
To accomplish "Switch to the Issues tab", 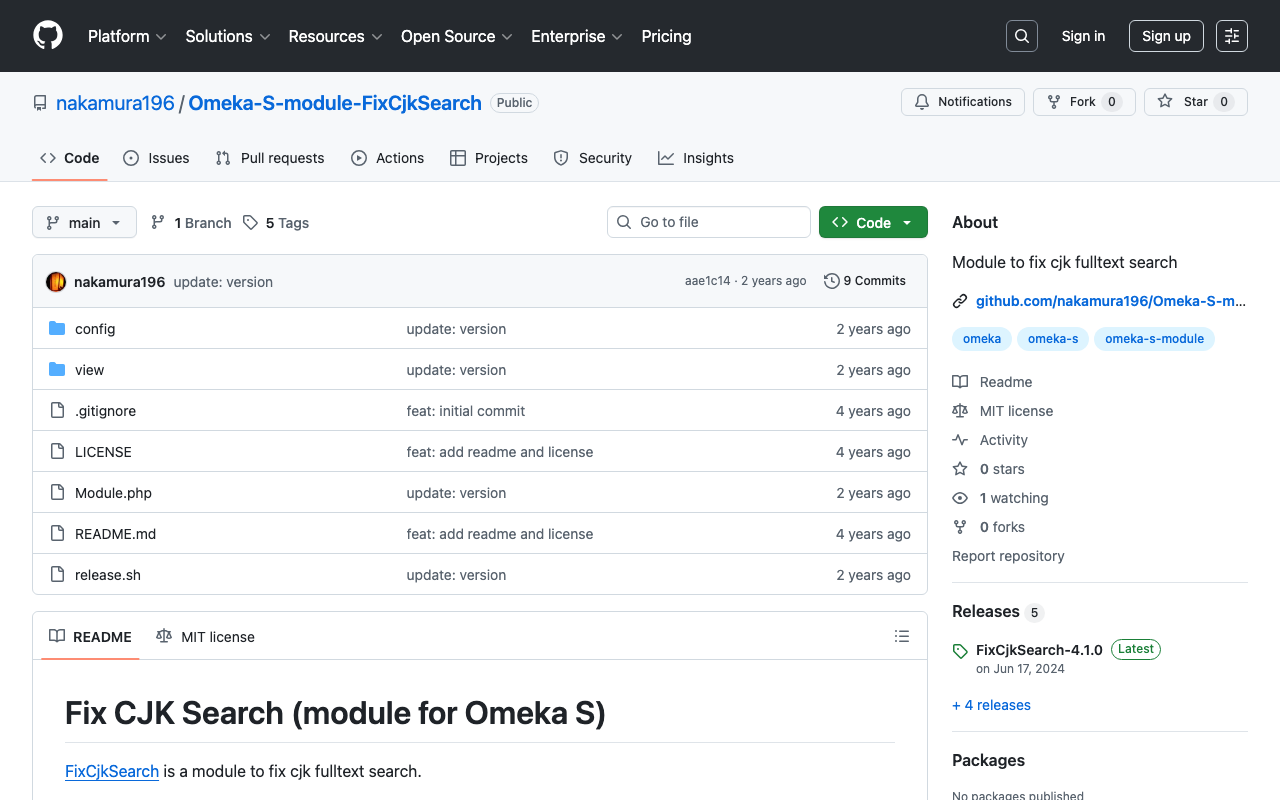I will click(x=156, y=157).
